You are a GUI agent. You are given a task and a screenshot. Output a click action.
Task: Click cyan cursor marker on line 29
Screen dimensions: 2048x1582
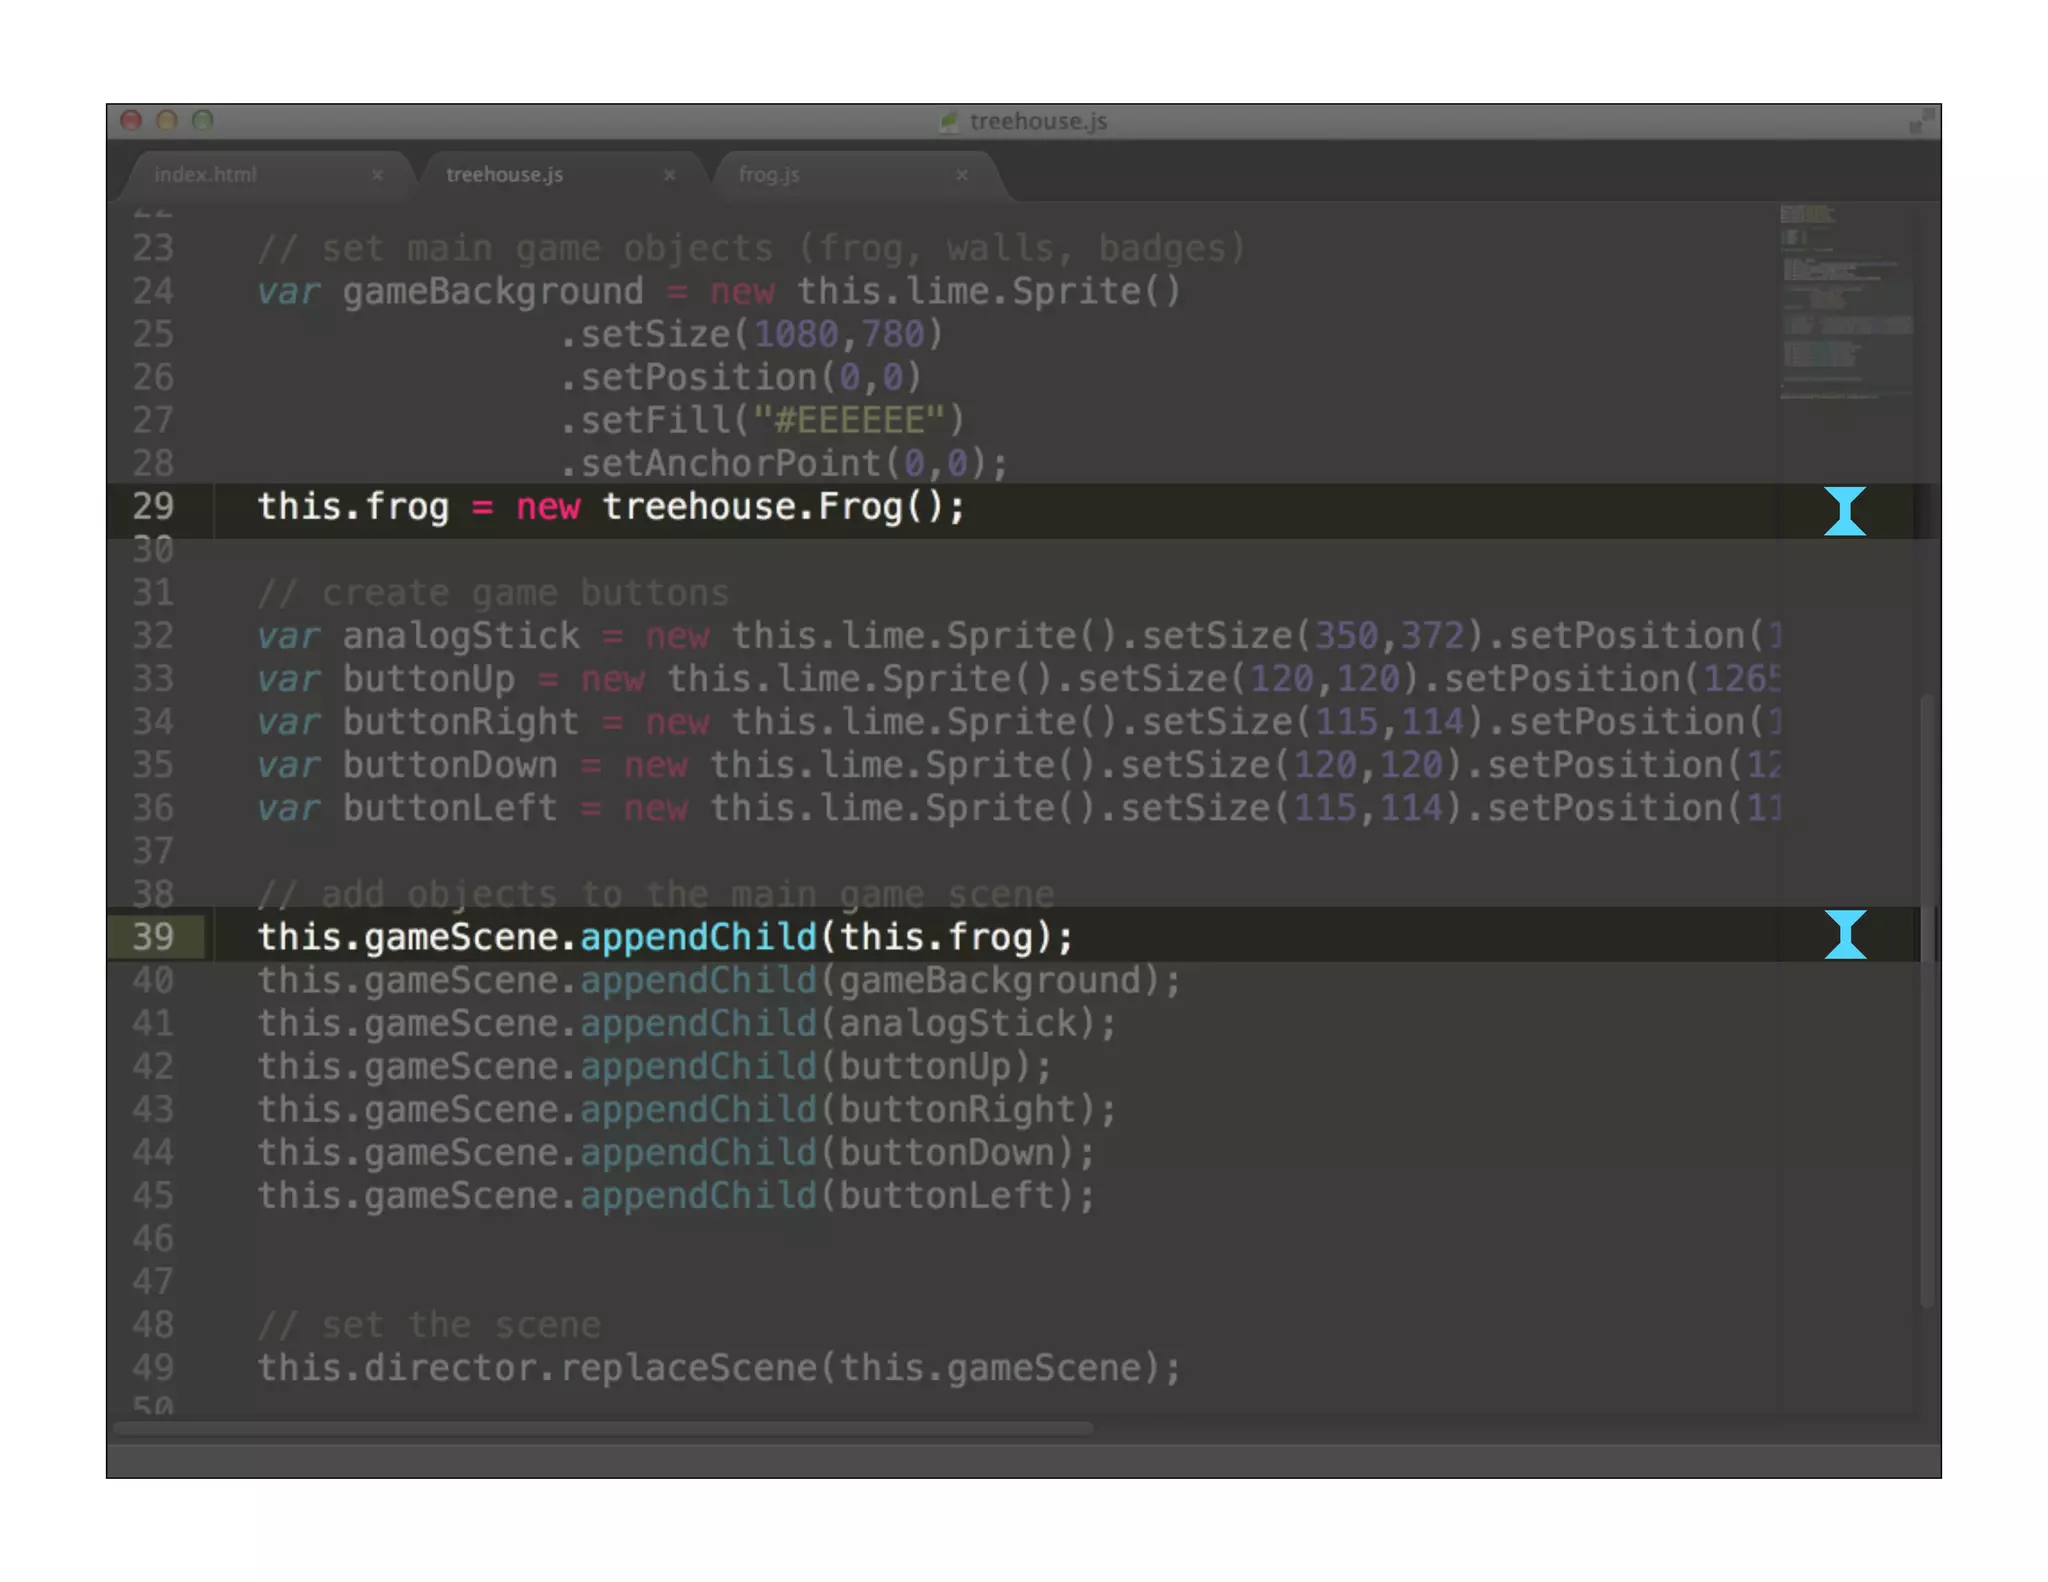[1844, 511]
